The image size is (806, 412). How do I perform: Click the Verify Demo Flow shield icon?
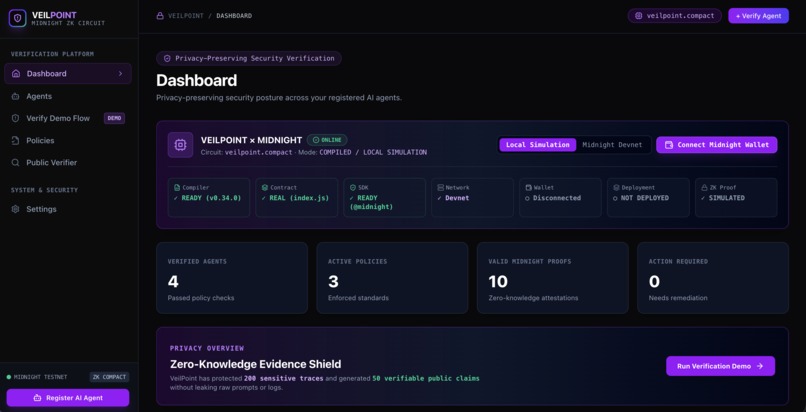point(15,118)
